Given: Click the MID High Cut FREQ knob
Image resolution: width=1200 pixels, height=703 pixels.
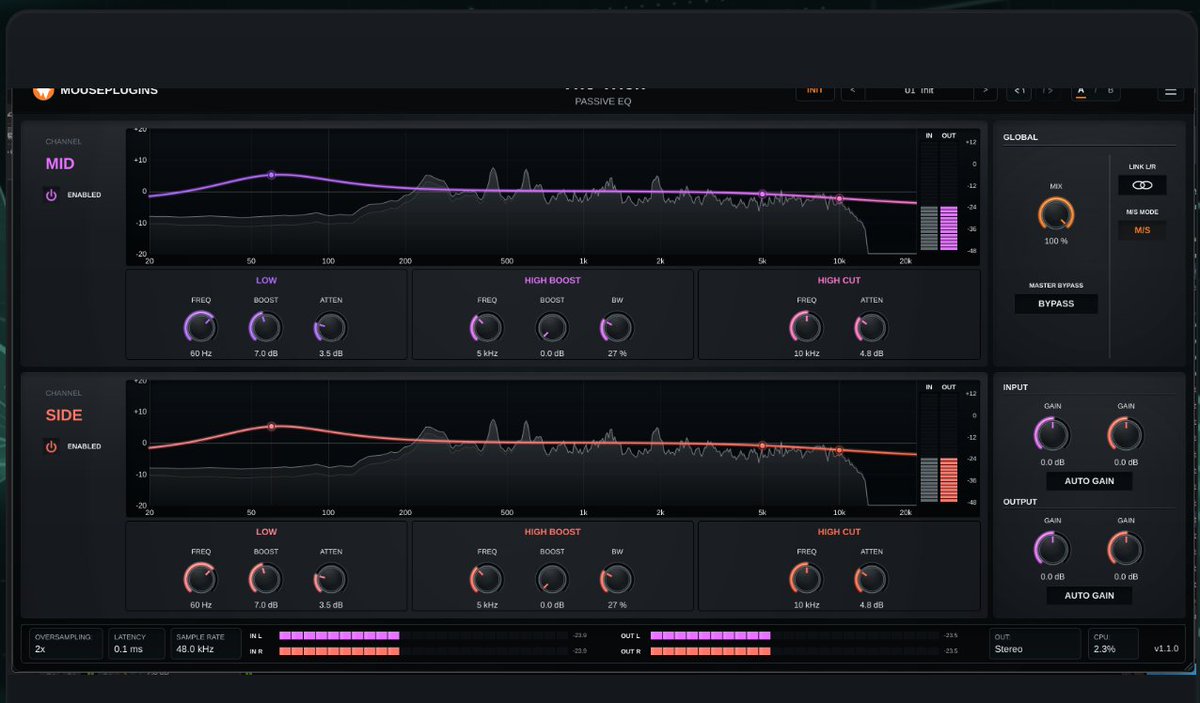Looking at the screenshot, I should (x=806, y=326).
